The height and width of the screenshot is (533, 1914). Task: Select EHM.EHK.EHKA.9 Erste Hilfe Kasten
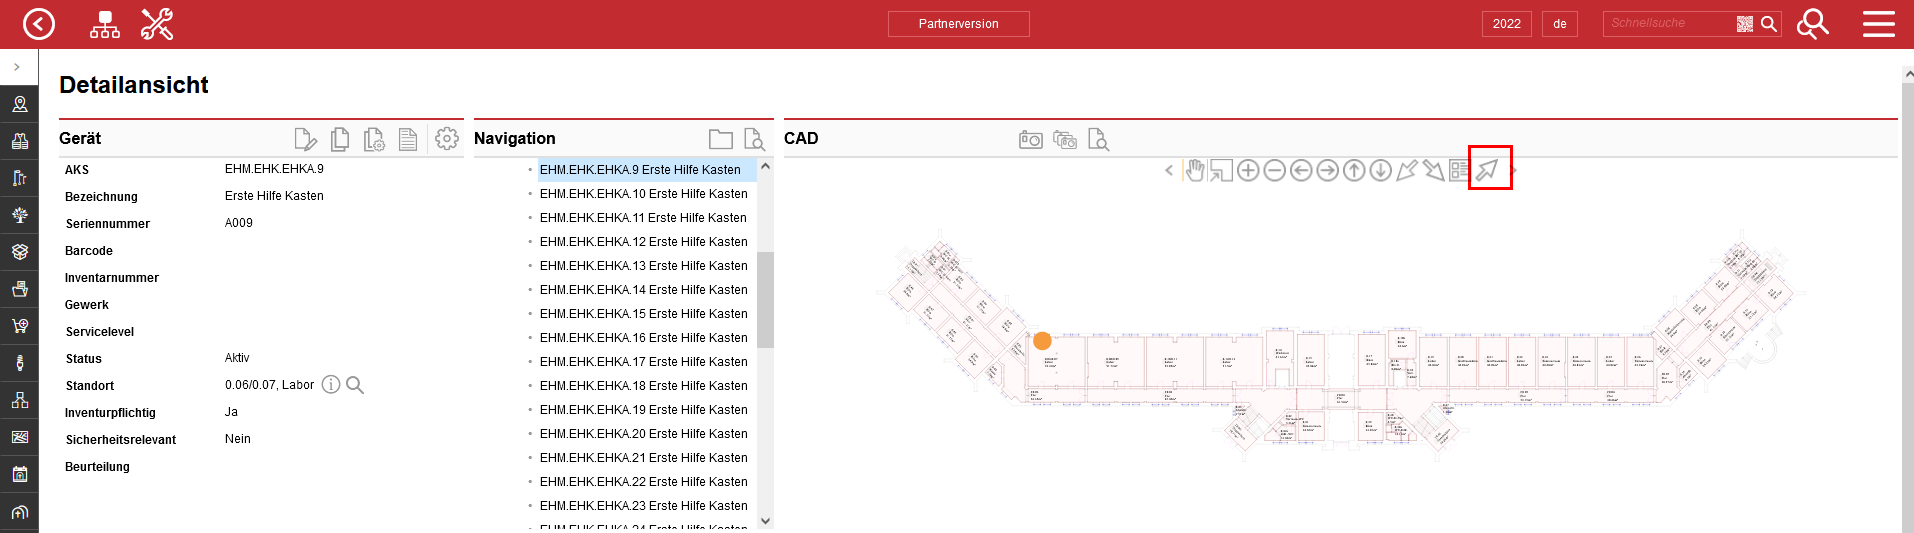[x=640, y=170]
